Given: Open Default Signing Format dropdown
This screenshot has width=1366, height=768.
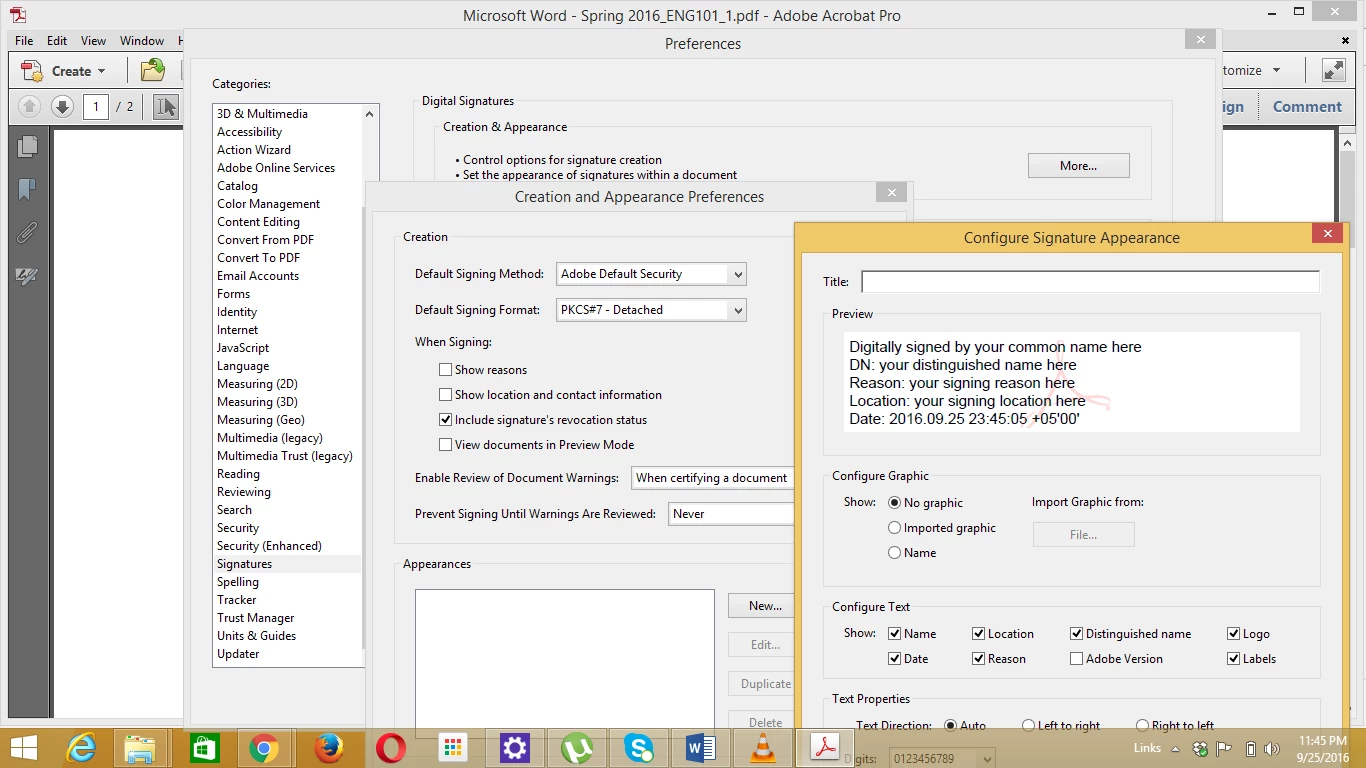Looking at the screenshot, I should (651, 310).
